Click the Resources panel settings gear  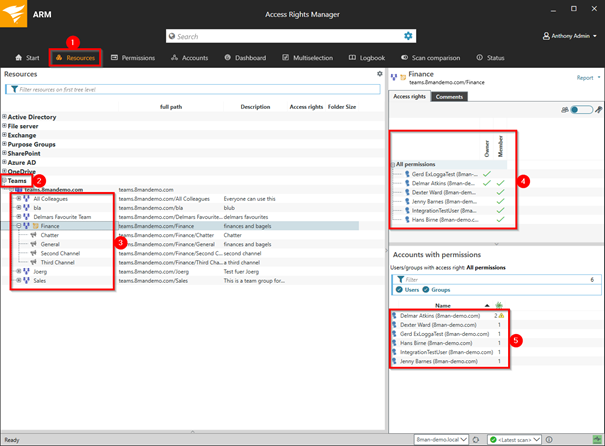click(380, 74)
